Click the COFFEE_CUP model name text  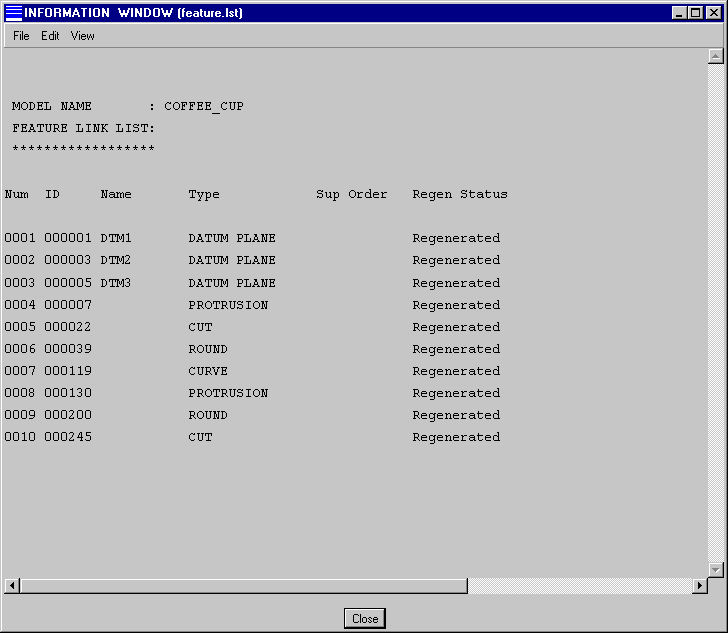(203, 106)
